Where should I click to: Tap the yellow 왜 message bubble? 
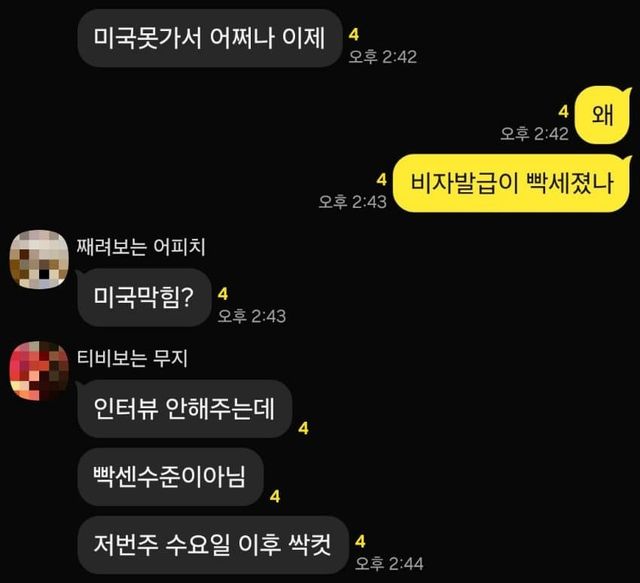(x=602, y=115)
